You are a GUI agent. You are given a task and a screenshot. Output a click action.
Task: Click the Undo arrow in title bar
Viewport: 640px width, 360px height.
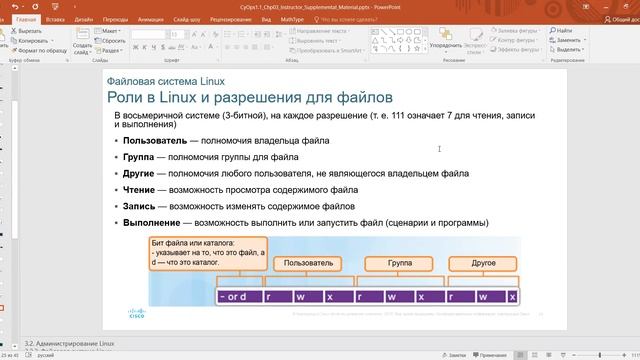coord(15,7)
